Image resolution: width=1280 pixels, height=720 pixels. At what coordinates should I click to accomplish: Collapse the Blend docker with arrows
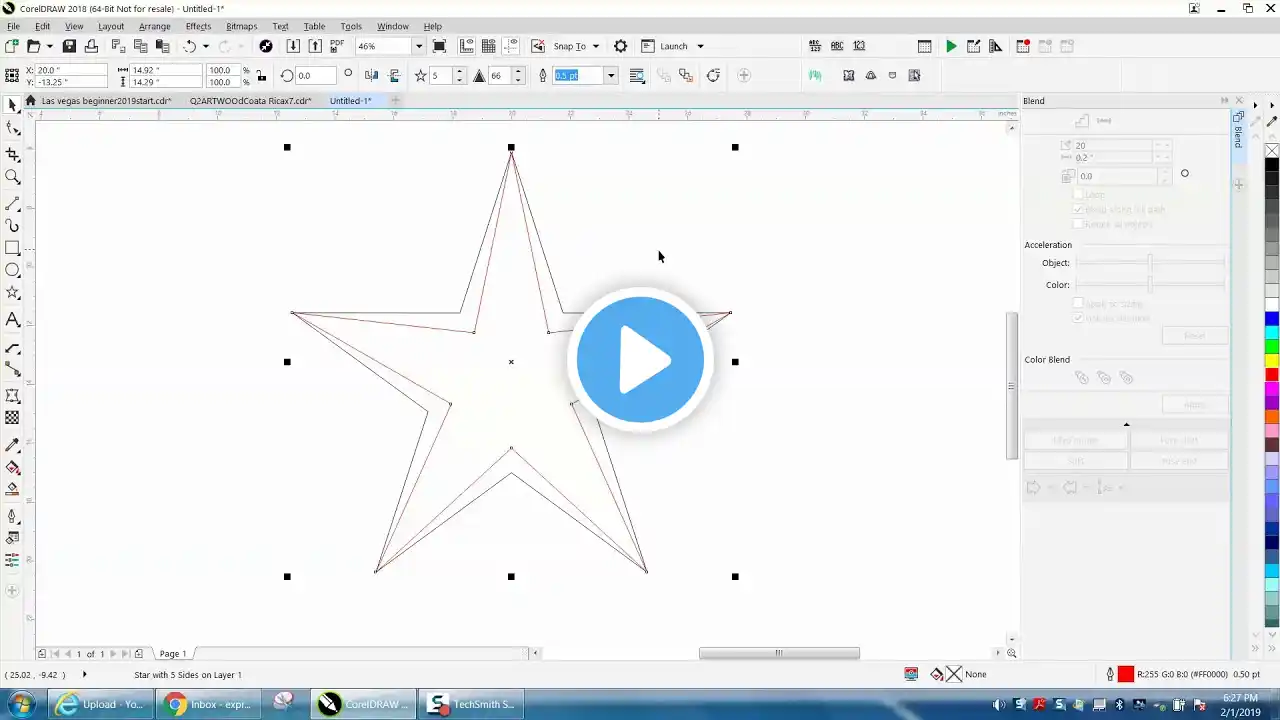[x=1225, y=101]
